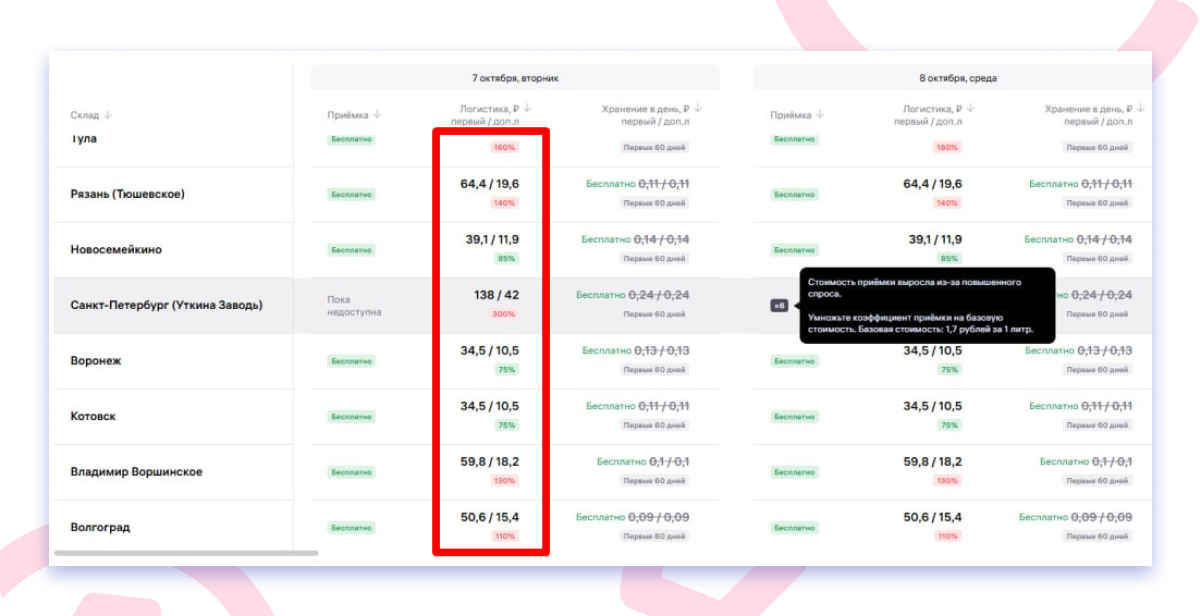The image size is (1200, 616).
Task: Select the 8 октября, среда date header
Action: click(x=957, y=78)
